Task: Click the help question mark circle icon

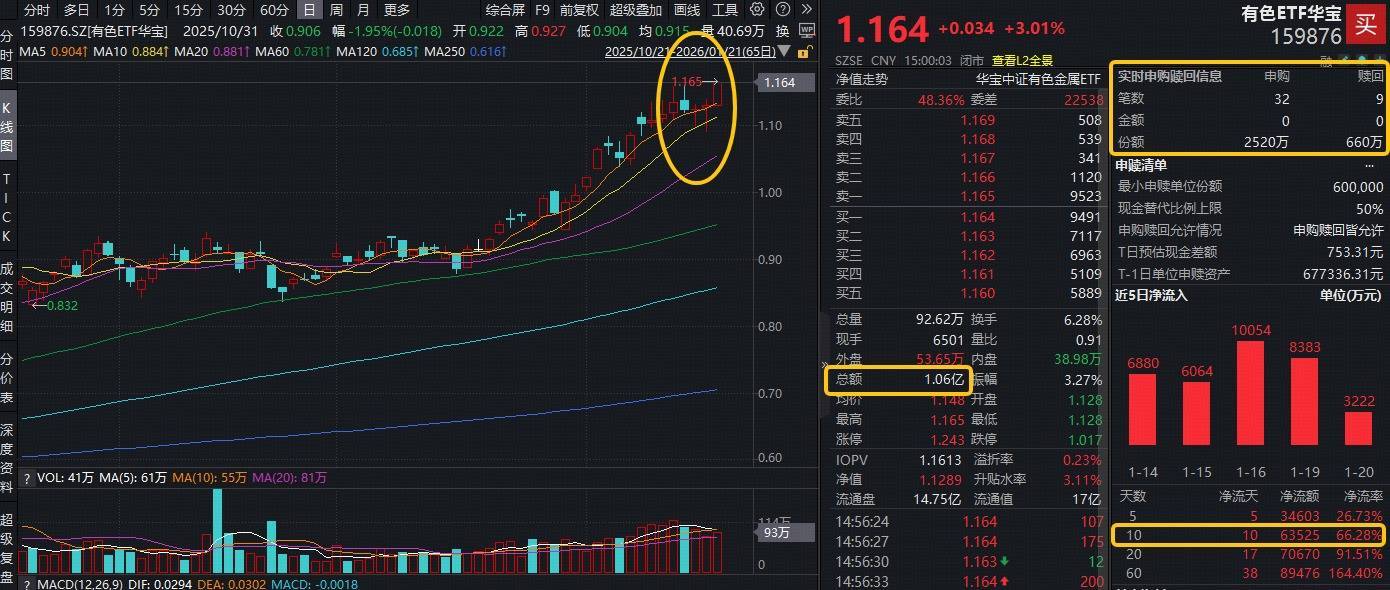Action: 783,9
